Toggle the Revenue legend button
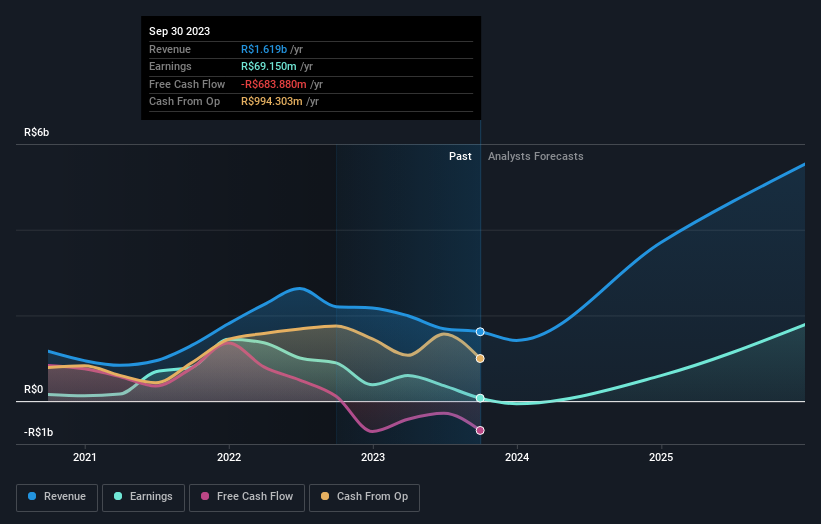The image size is (821, 524). click(x=57, y=497)
